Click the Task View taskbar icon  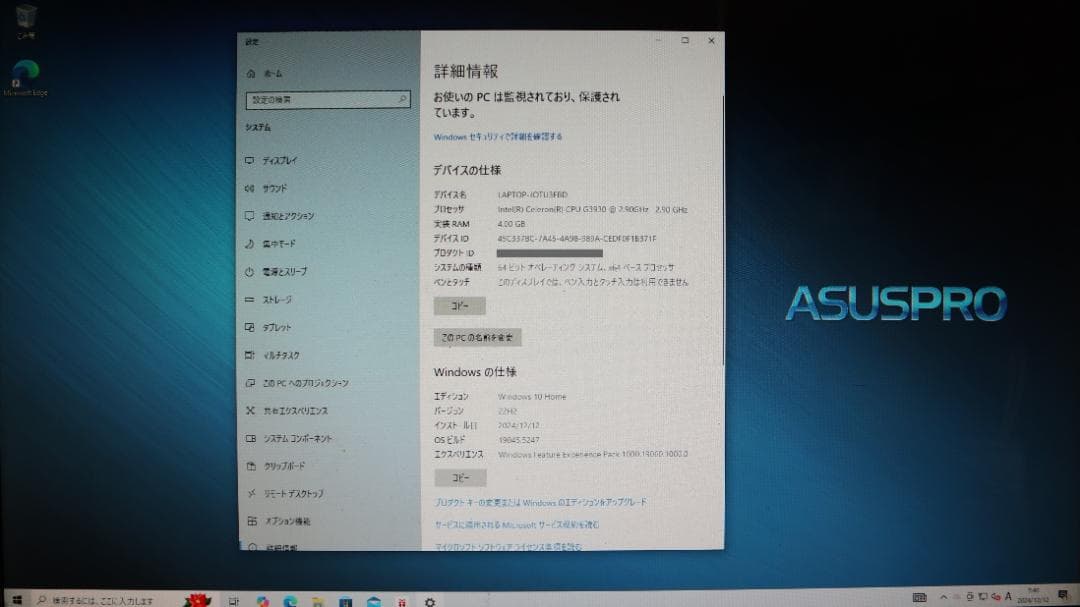pos(235,601)
